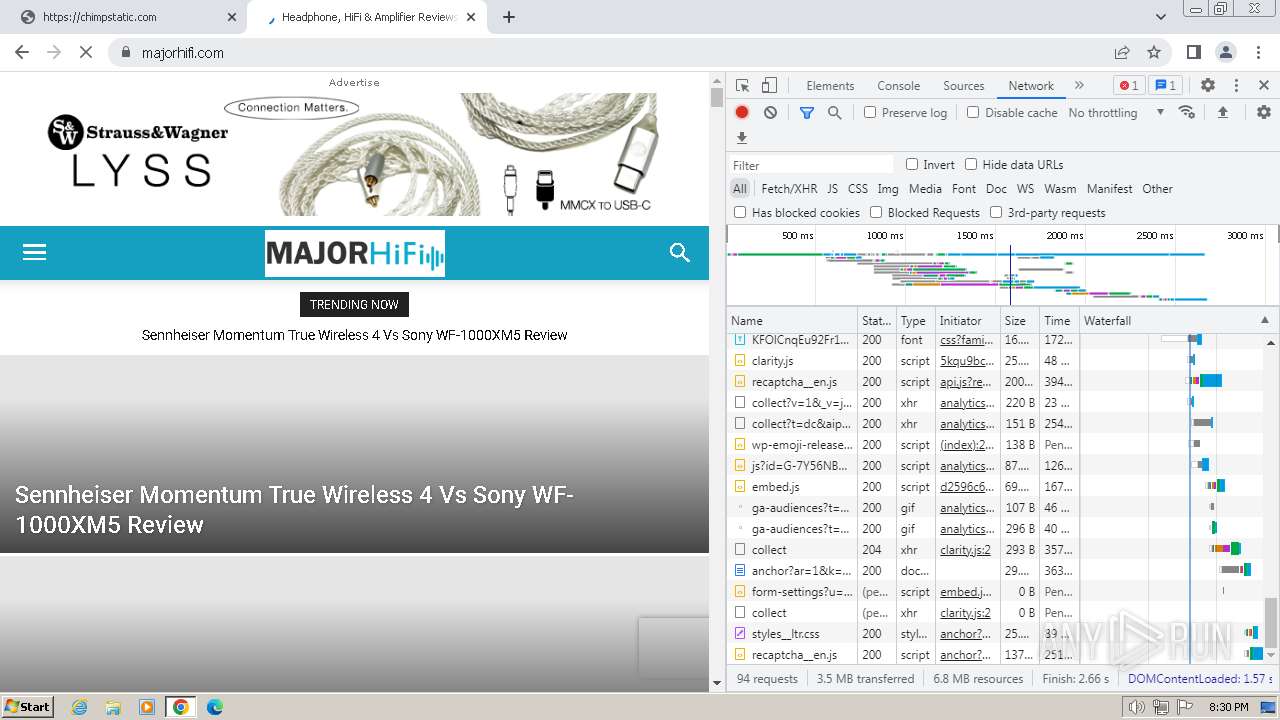1280x720 pixels.
Task: Open search in the Network panel
Action: (x=835, y=113)
